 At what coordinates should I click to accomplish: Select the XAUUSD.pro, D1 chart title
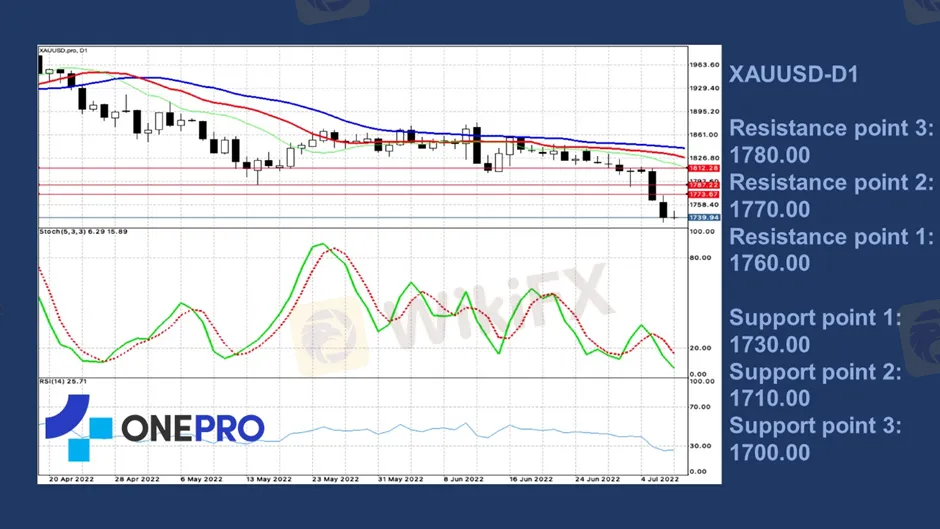(x=65, y=50)
